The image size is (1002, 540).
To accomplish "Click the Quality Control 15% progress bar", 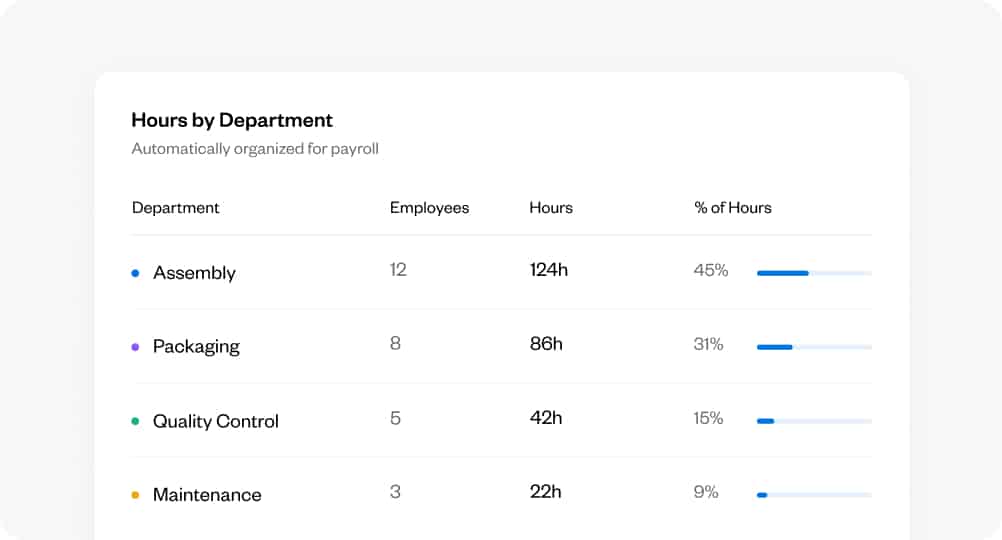I will [x=814, y=421].
